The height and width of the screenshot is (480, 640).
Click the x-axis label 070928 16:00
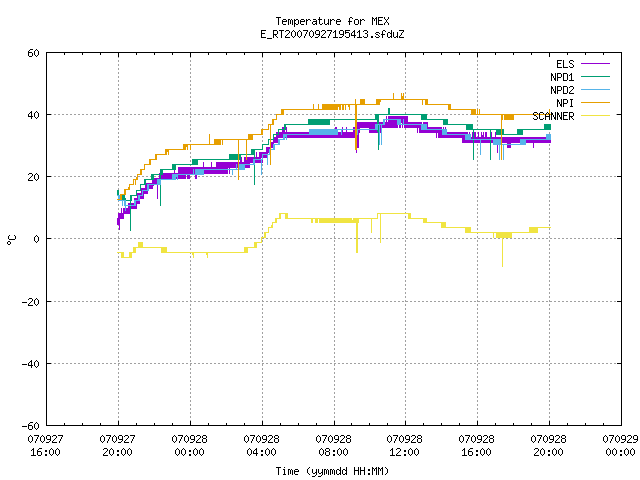coord(476,446)
